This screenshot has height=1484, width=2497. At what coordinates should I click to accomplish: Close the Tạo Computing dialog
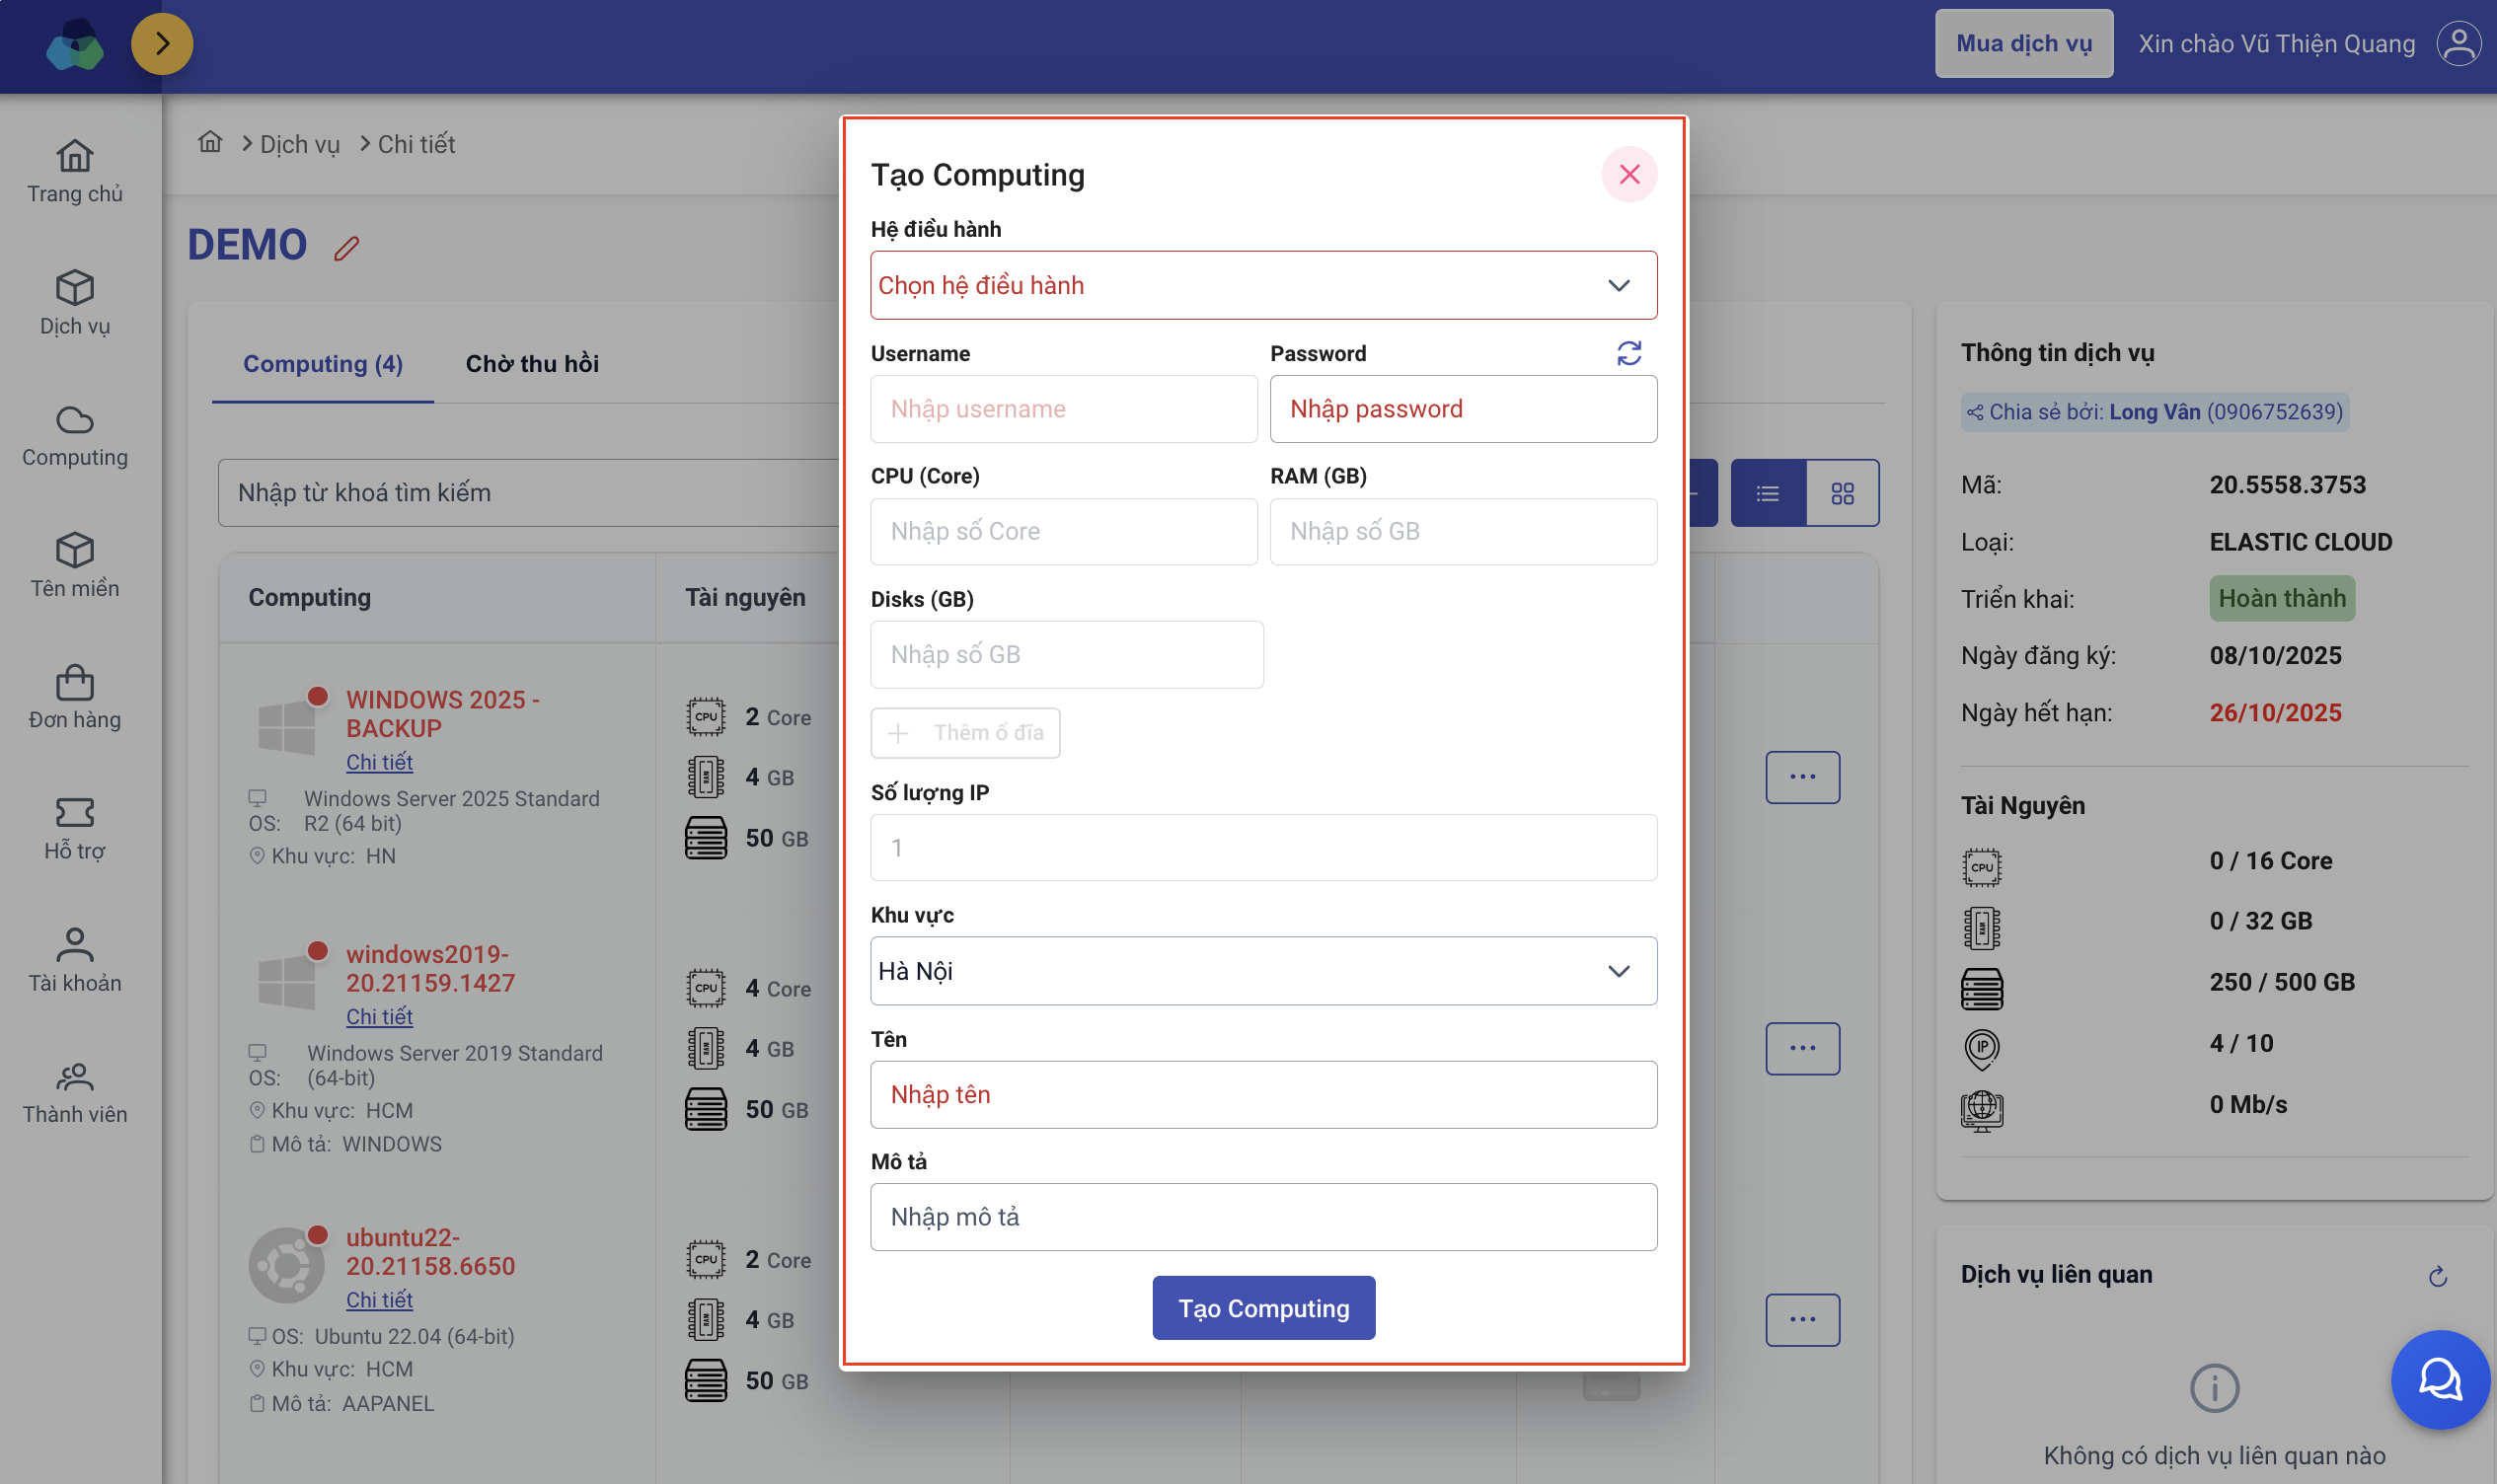pyautogui.click(x=1629, y=174)
